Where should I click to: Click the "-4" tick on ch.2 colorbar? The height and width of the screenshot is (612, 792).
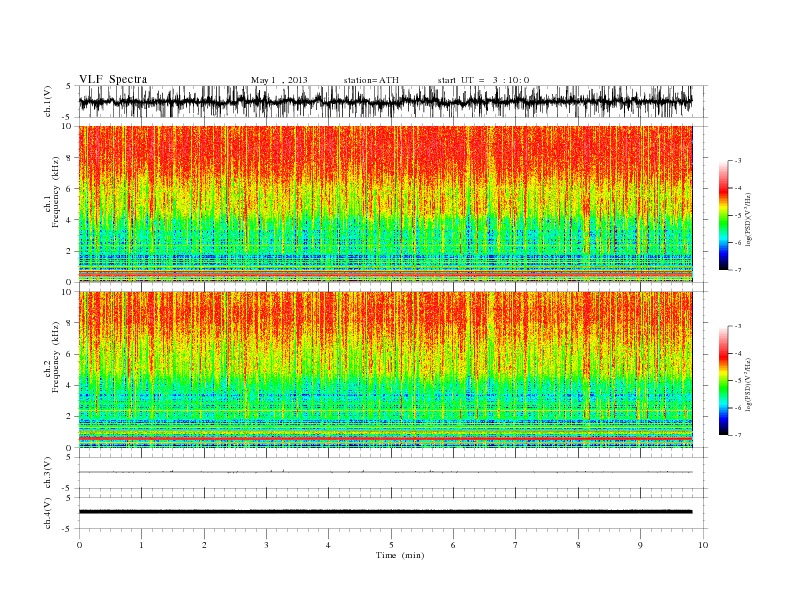click(x=737, y=353)
